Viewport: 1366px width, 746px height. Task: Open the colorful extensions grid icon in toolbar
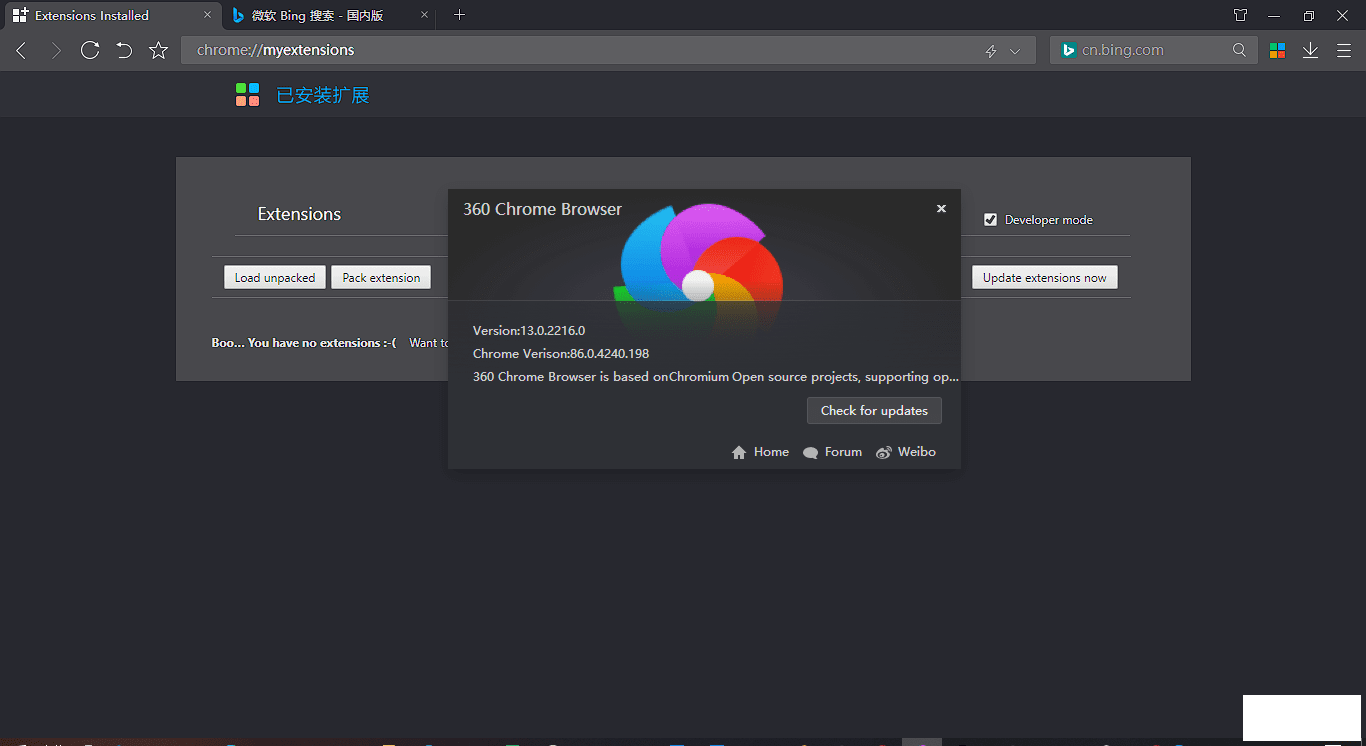click(x=1277, y=50)
